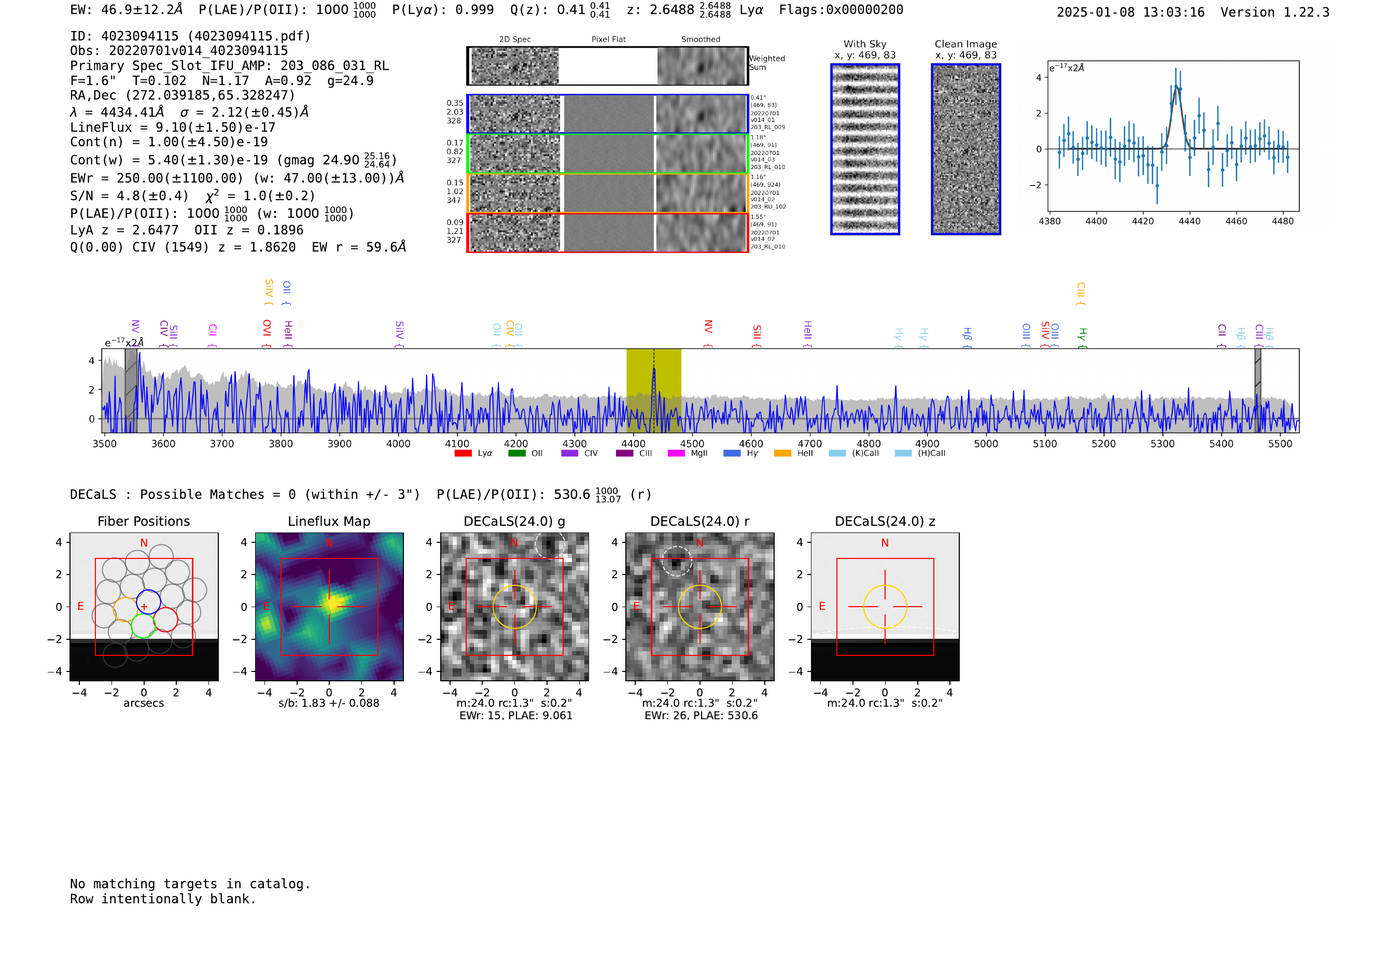Screen dimensions: 1400x953
Task: Click the blue fiber circle in Fiber Positions
Action: point(148,602)
